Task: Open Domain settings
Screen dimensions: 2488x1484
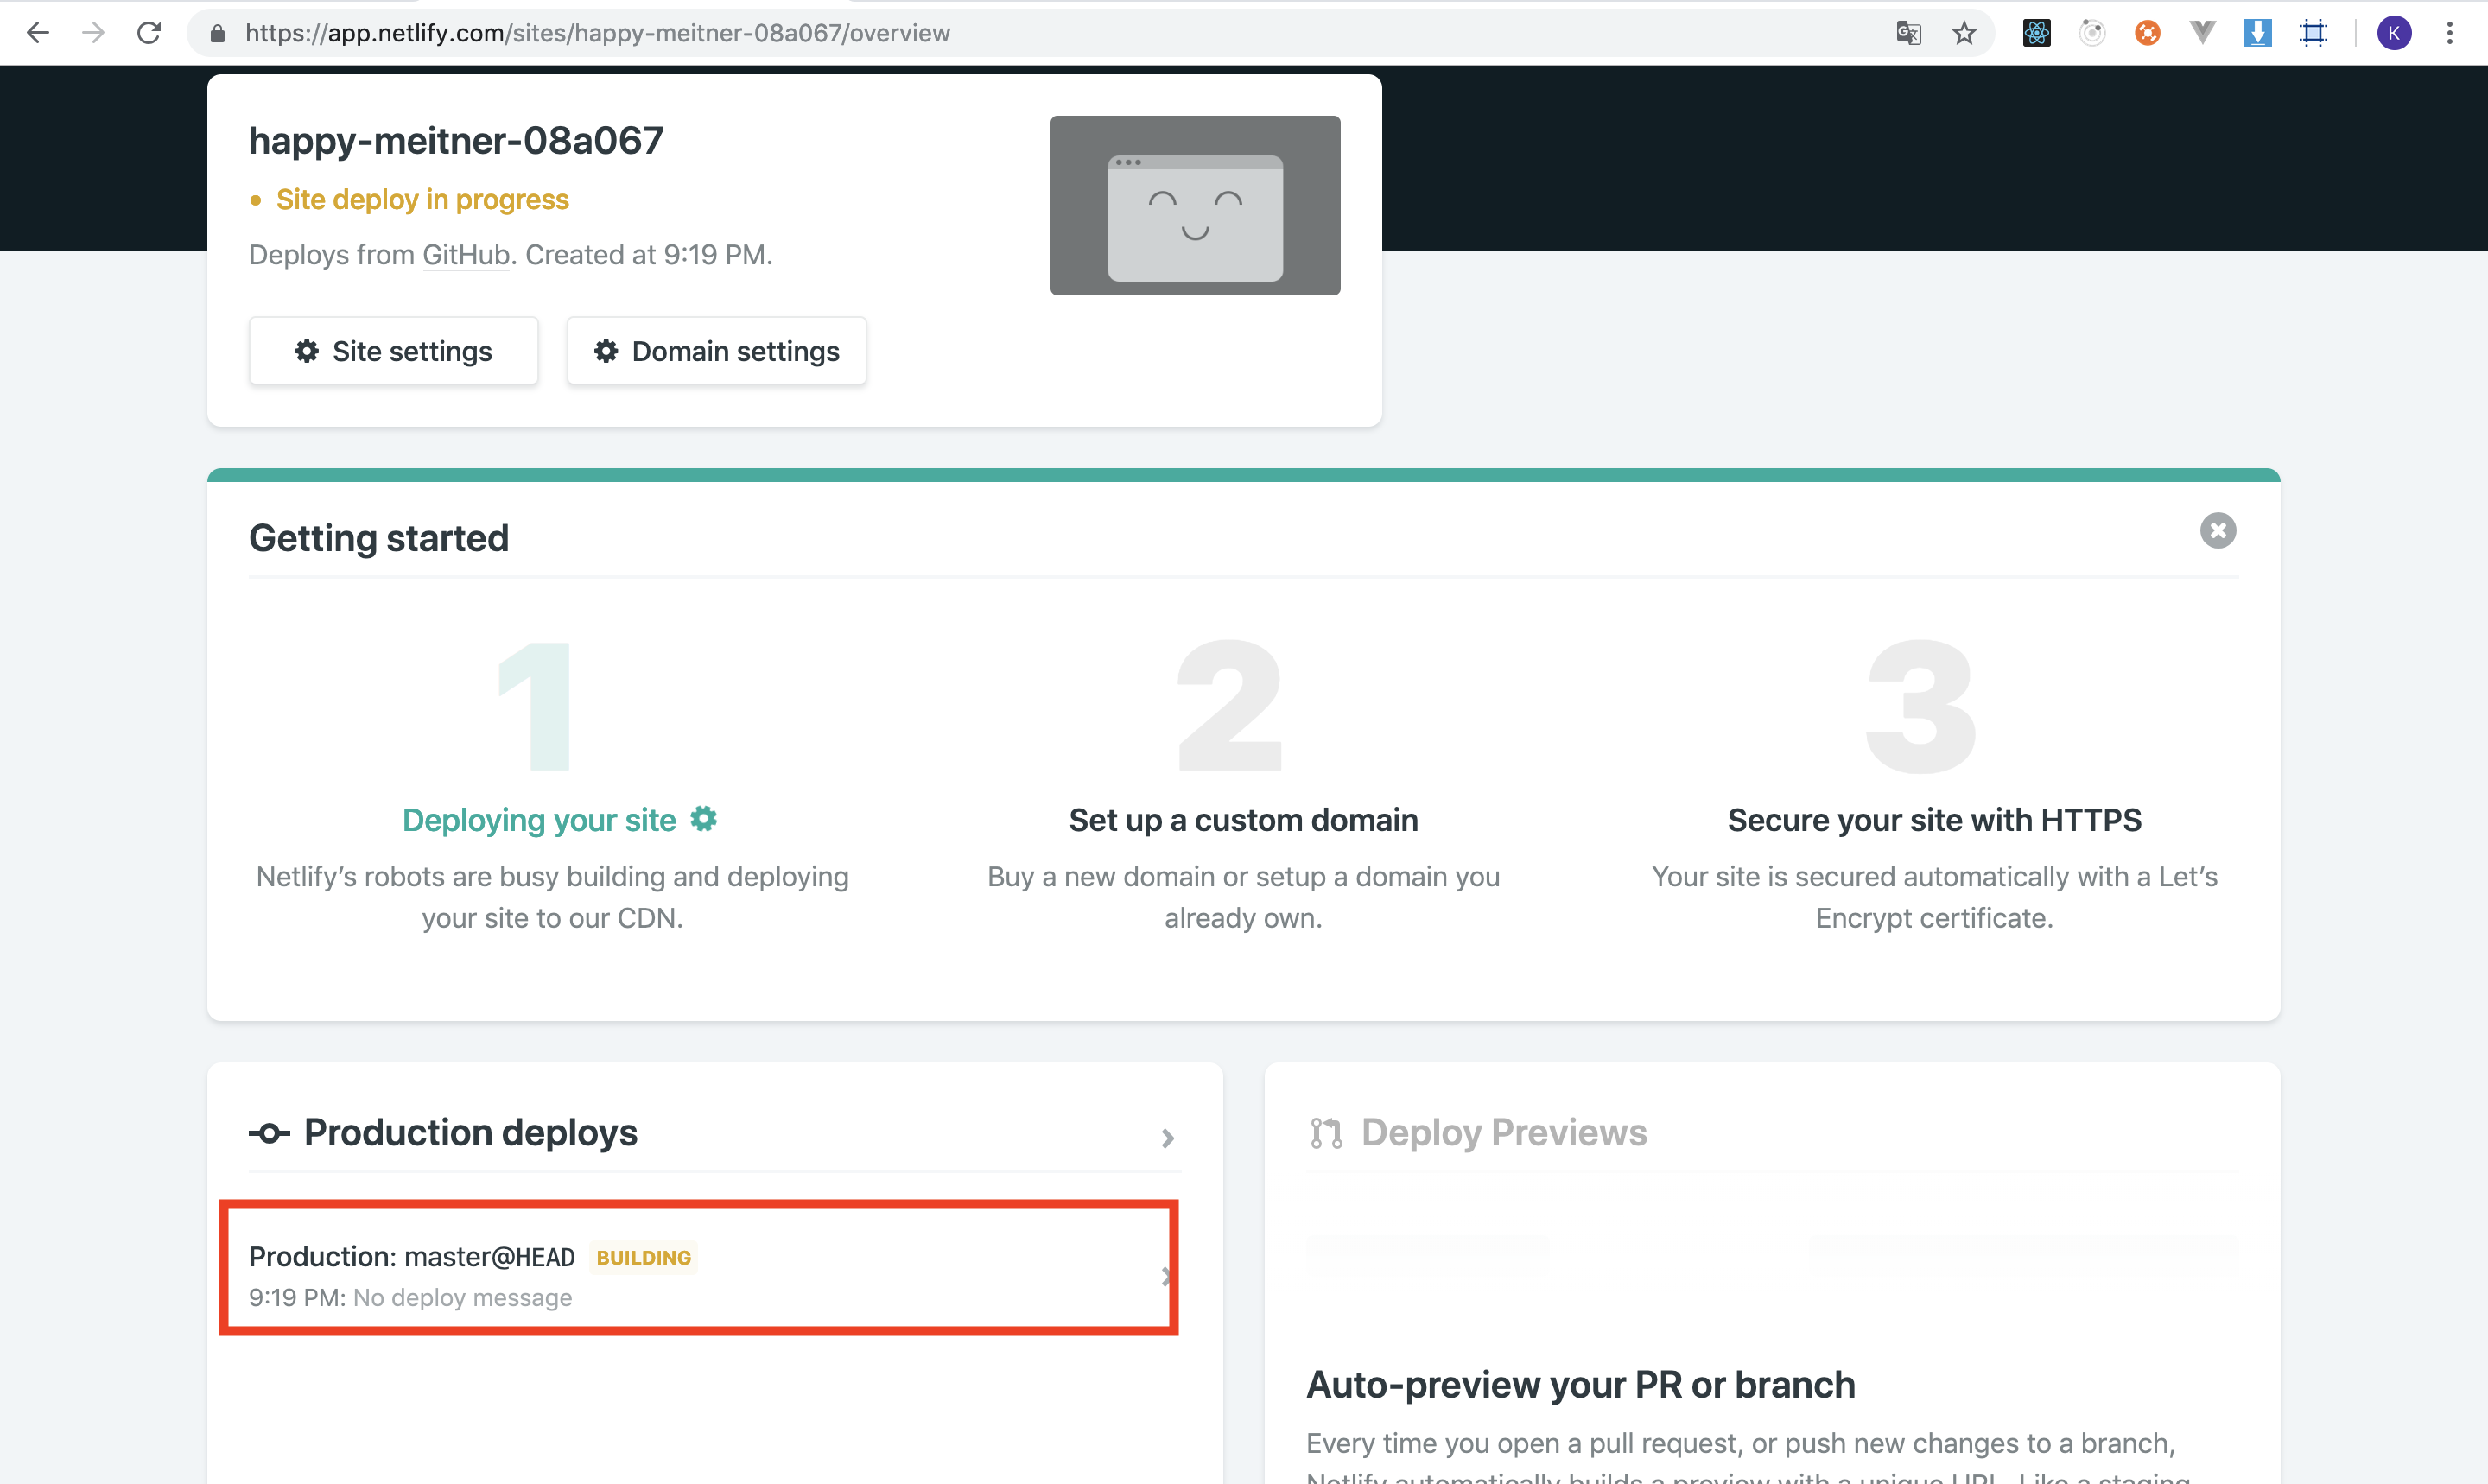Action: 716,351
